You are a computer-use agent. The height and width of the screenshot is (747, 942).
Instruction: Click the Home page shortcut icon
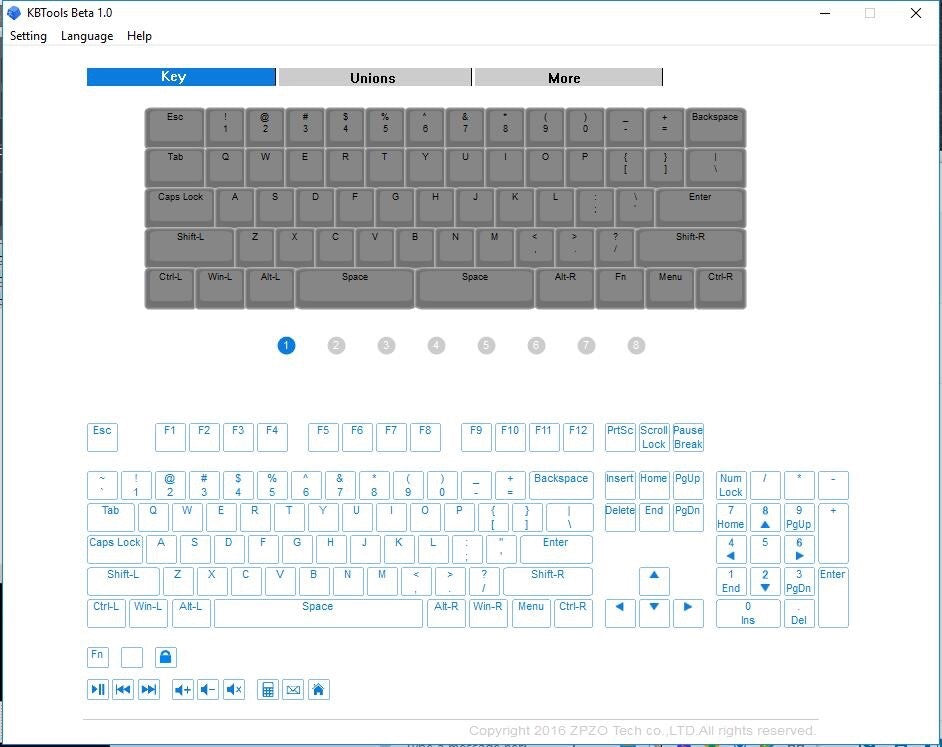[319, 689]
